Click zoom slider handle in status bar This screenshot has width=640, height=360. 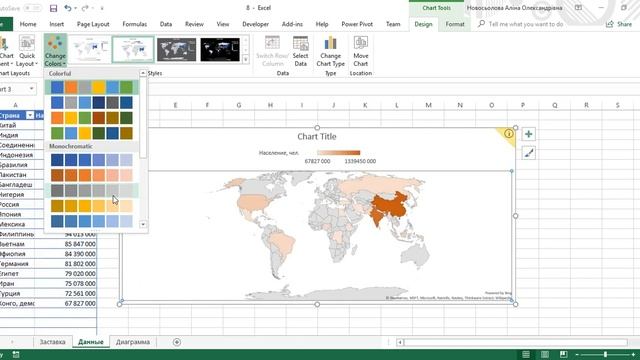click(x=606, y=354)
